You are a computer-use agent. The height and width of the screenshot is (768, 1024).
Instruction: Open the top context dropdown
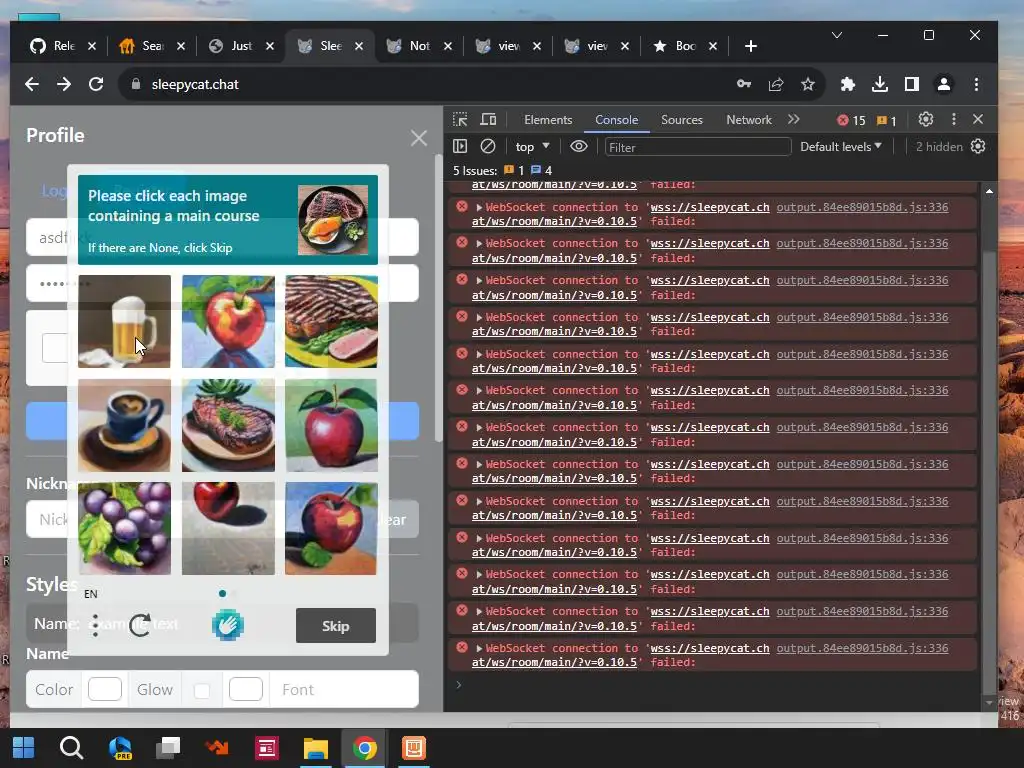[x=532, y=147]
